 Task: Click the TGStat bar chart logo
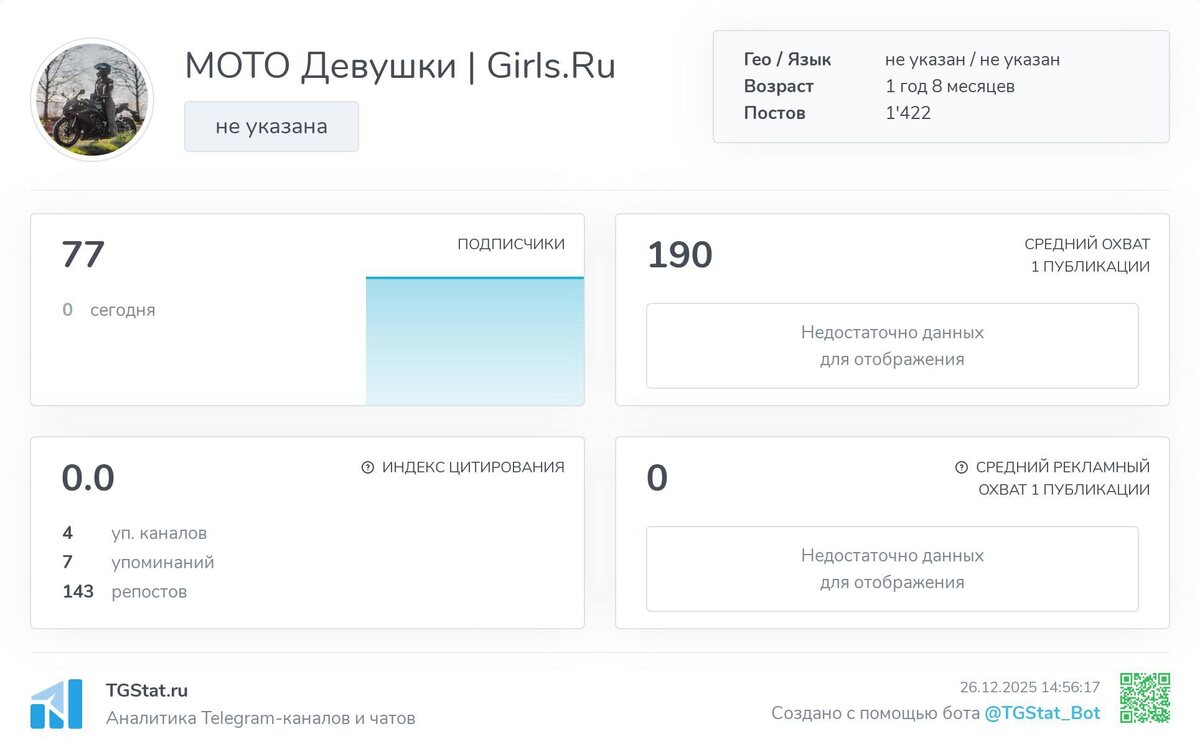pyautogui.click(x=56, y=704)
